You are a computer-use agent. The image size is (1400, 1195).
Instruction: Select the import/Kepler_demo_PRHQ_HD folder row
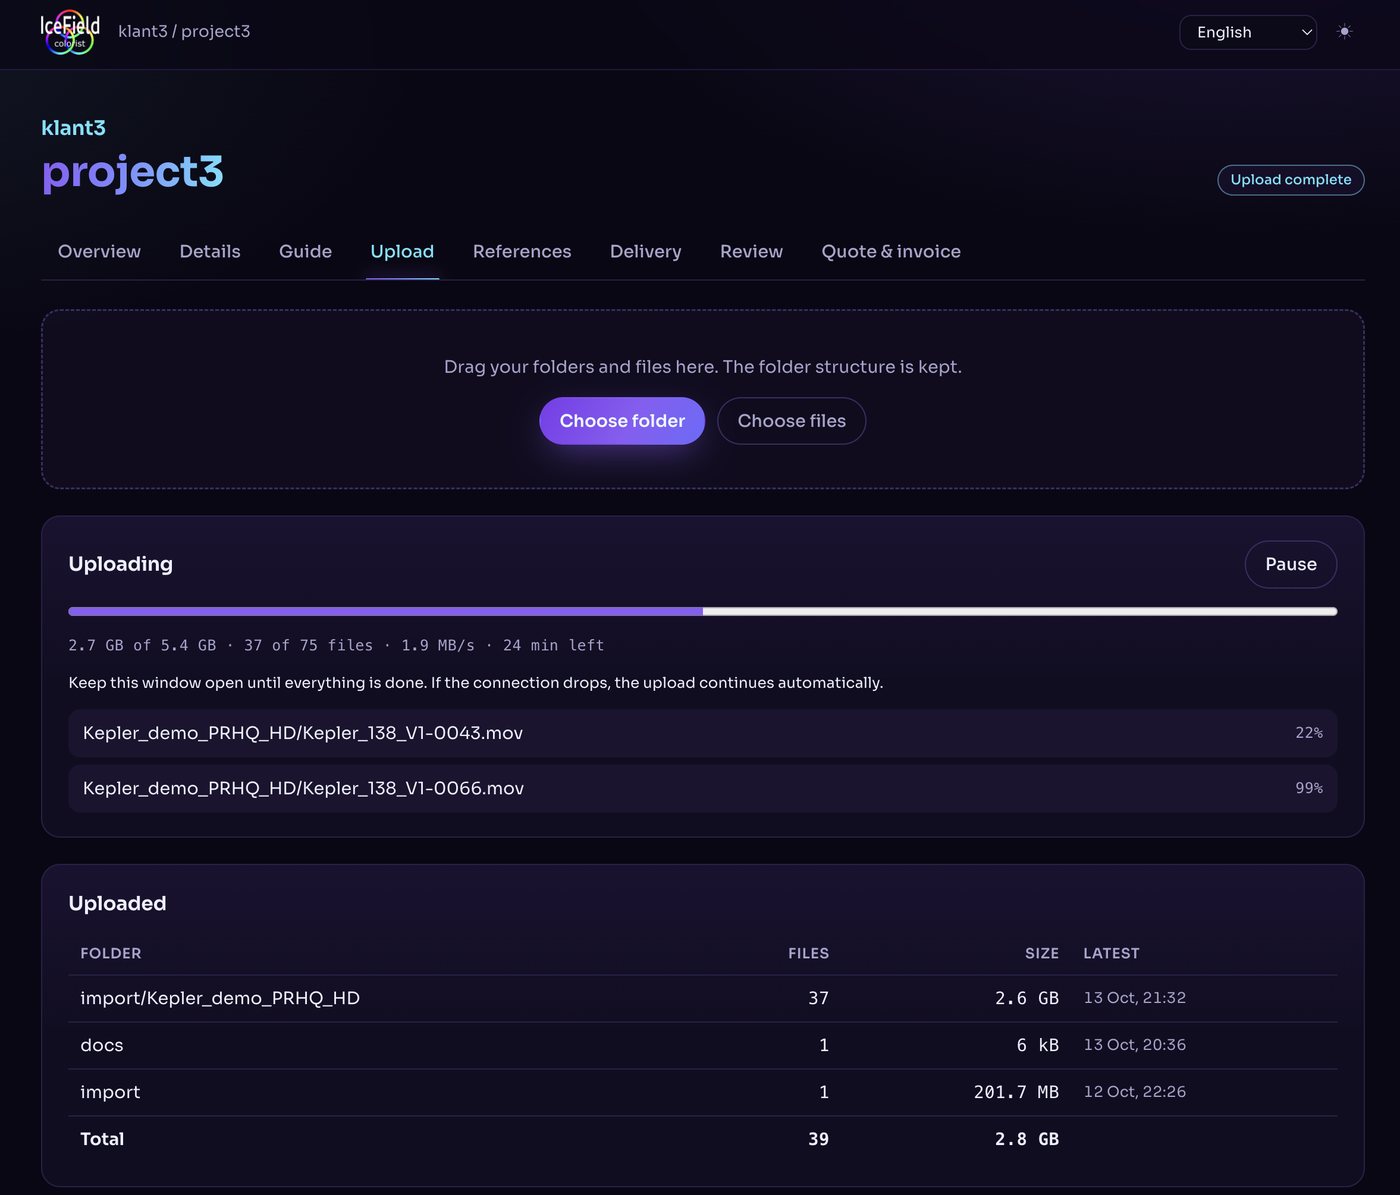[703, 998]
